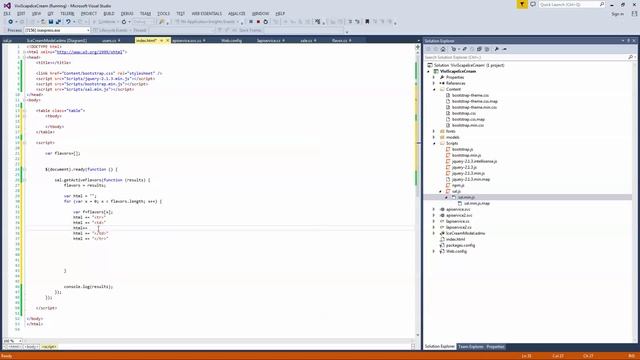Viewport: 640px width, 360px height.
Task: Open the editor tab overflow dropdown
Action: tap(418, 40)
